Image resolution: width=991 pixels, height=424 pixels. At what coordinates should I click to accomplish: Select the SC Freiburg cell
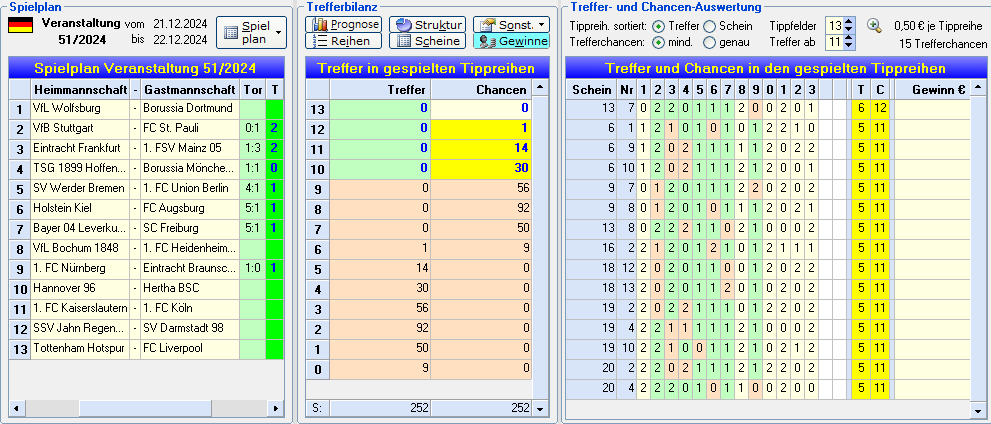[190, 228]
